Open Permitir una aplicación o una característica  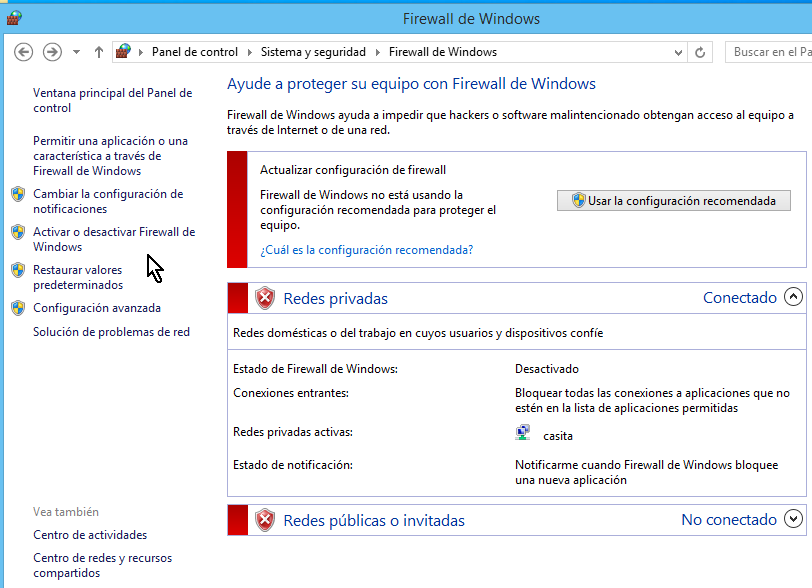click(110, 156)
